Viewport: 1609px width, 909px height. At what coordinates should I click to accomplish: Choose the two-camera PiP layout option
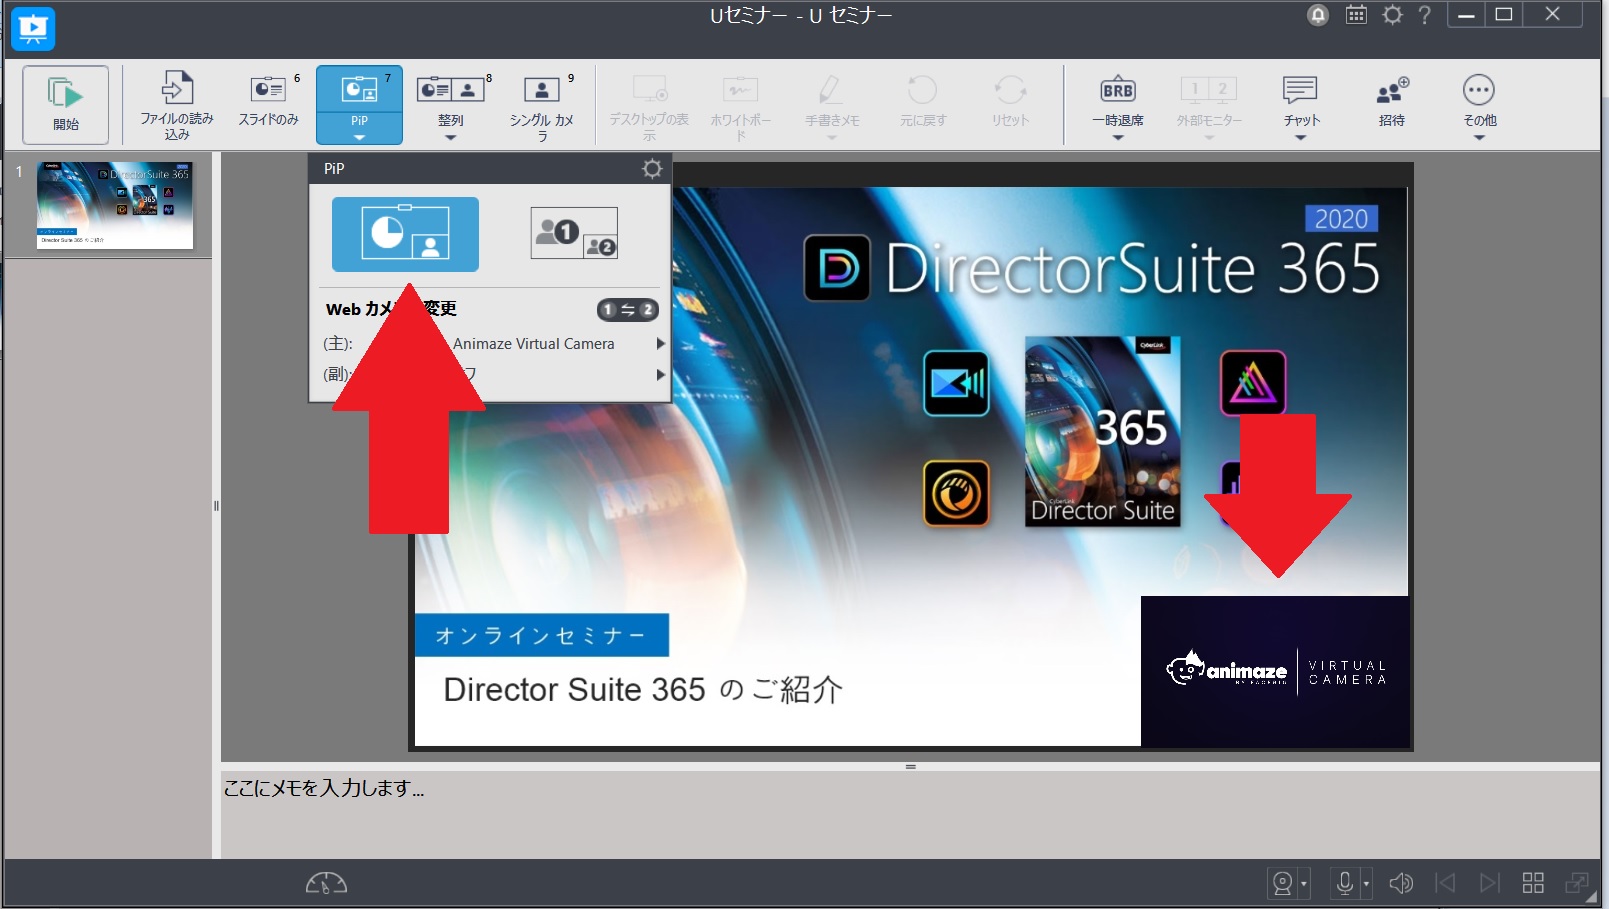tap(574, 234)
